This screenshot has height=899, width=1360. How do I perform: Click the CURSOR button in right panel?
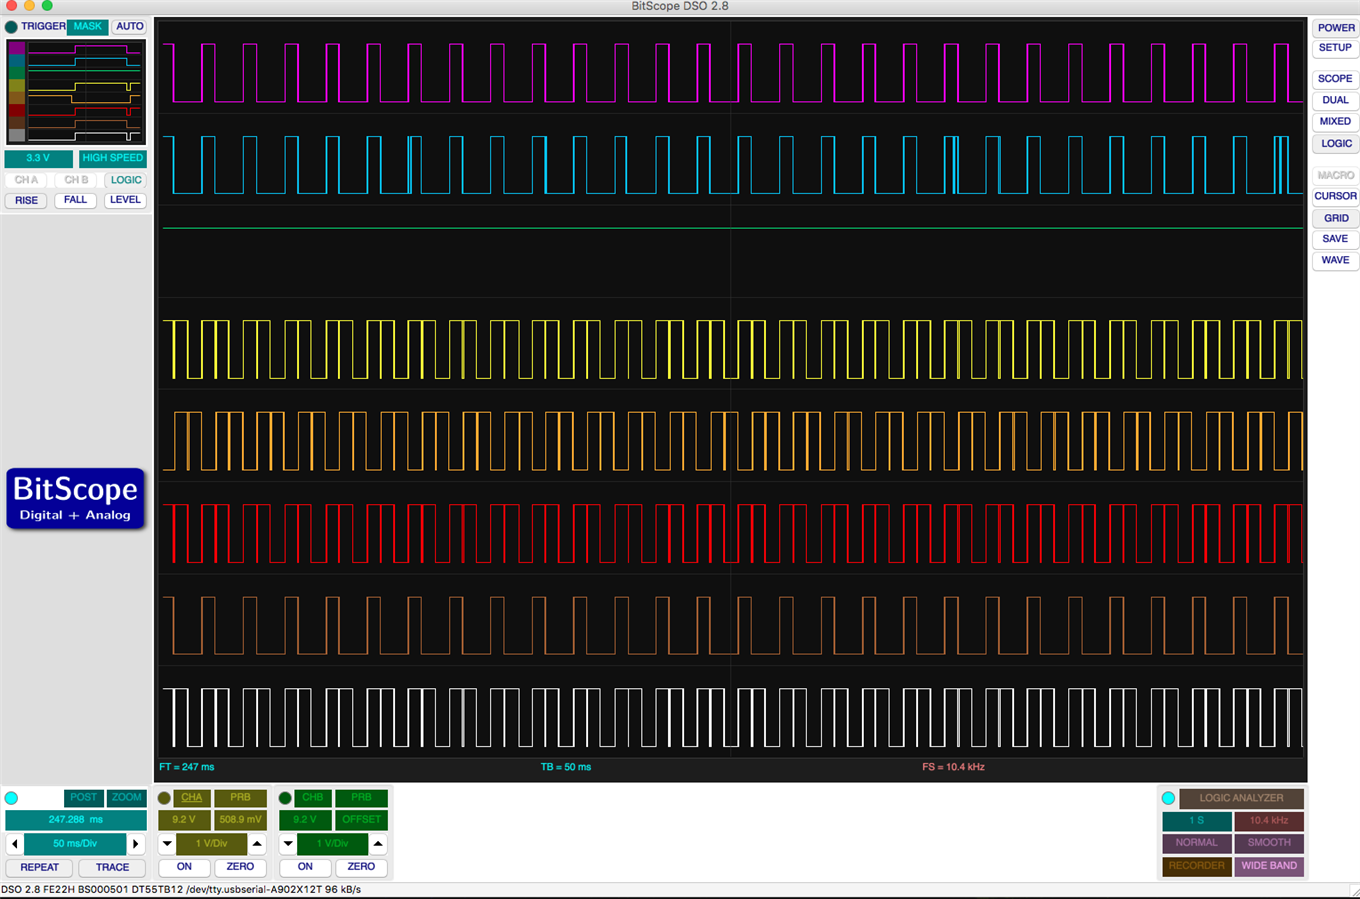(1335, 196)
